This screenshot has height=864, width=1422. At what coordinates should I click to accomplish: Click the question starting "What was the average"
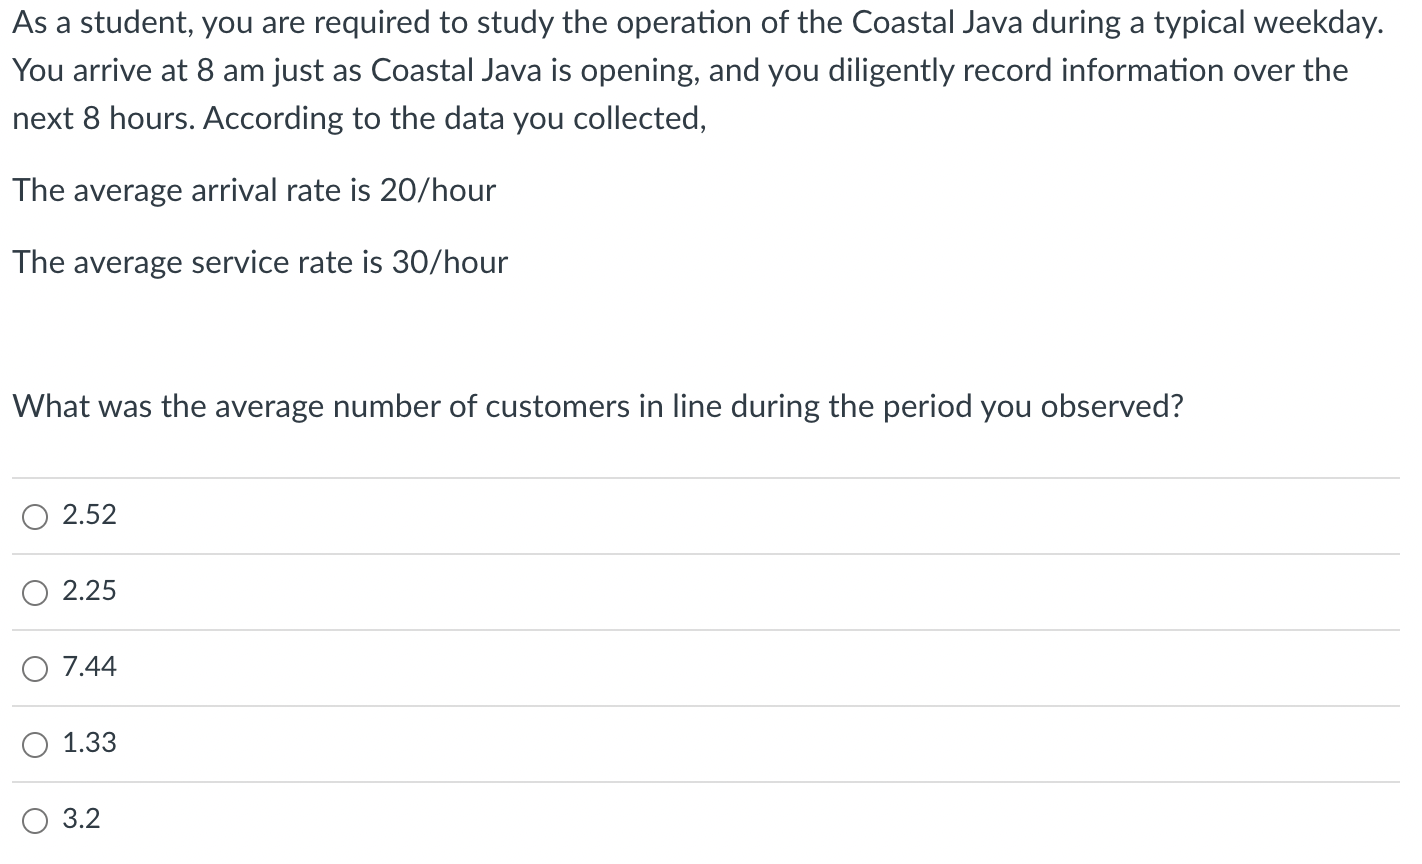coord(598,406)
